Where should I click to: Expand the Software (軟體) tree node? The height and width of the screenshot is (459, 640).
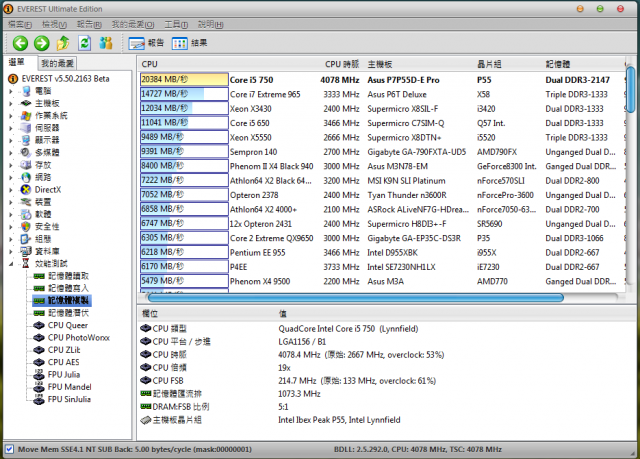pyautogui.click(x=11, y=214)
